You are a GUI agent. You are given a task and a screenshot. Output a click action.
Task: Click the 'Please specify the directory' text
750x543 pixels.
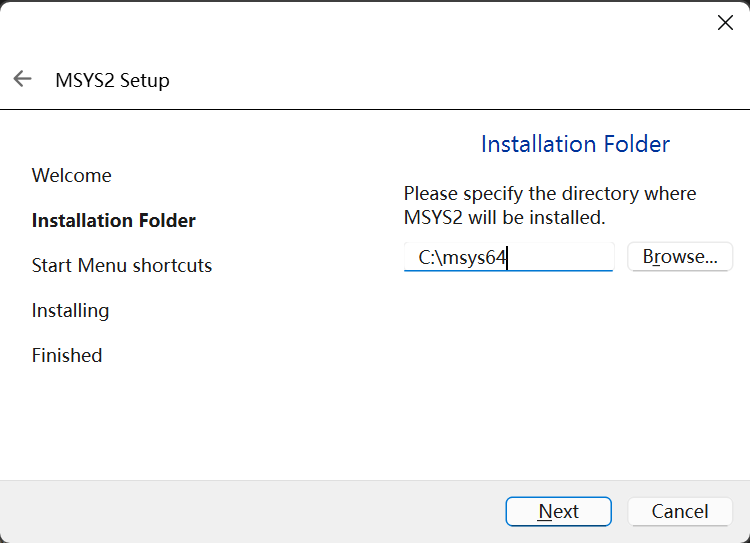(x=550, y=193)
